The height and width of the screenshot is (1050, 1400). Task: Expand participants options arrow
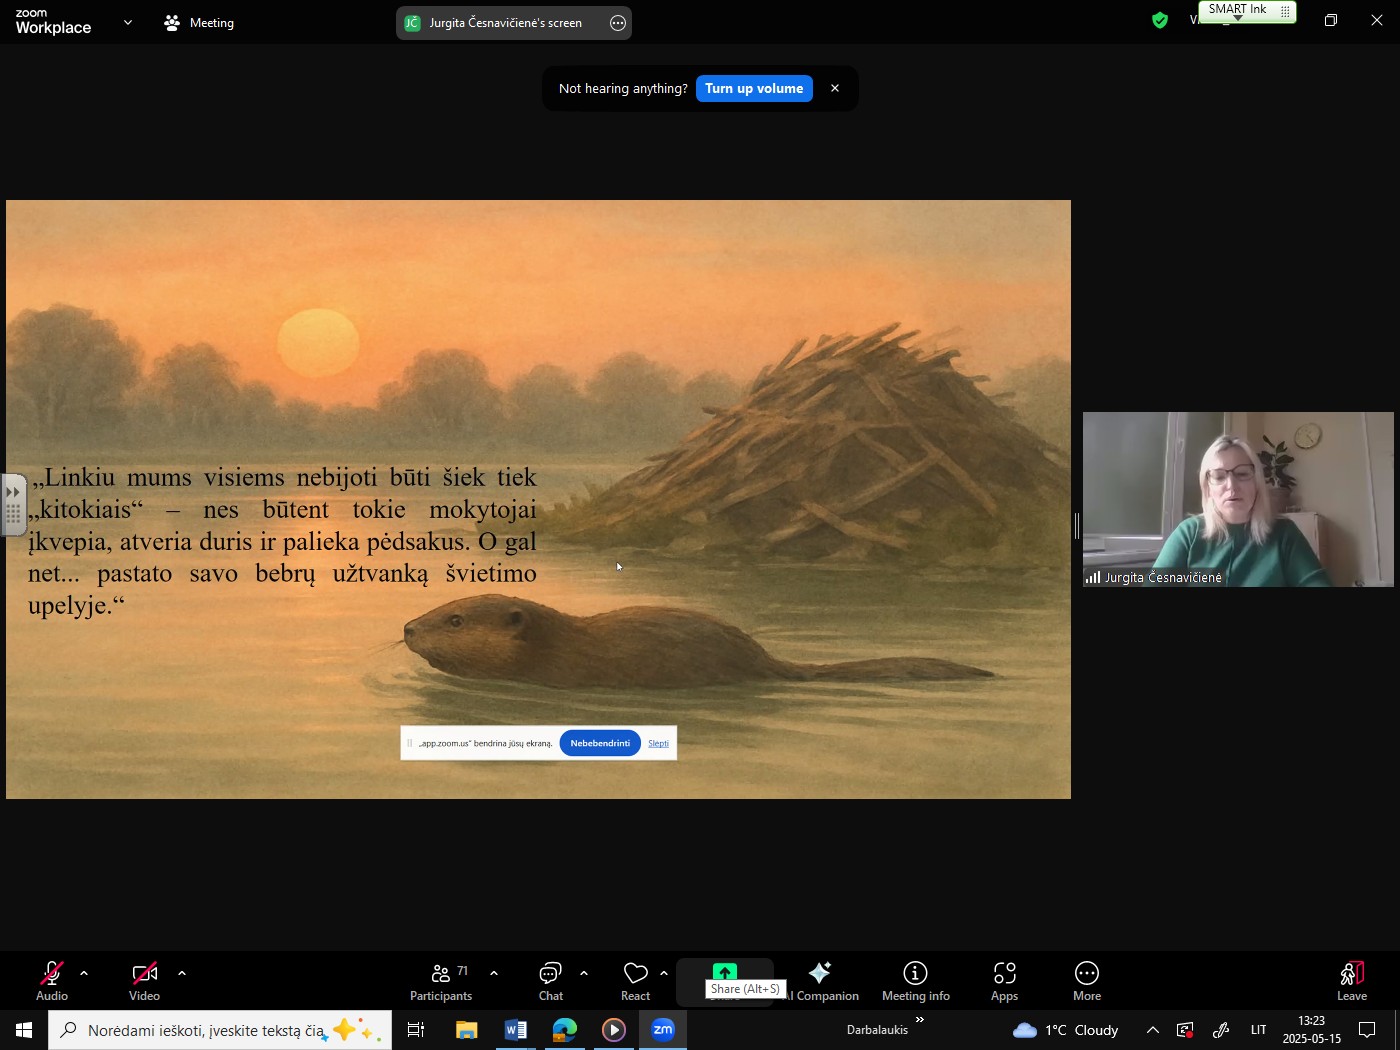[494, 973]
